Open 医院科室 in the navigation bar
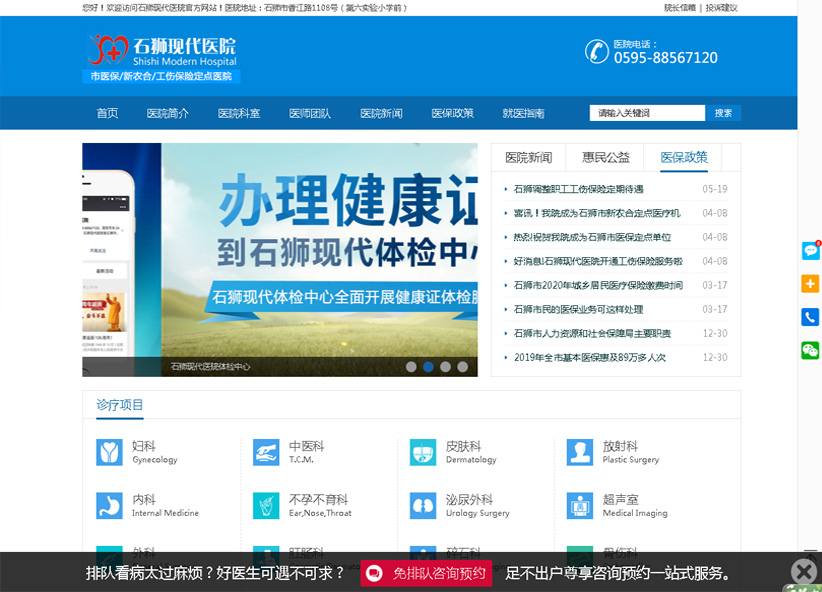 239,114
